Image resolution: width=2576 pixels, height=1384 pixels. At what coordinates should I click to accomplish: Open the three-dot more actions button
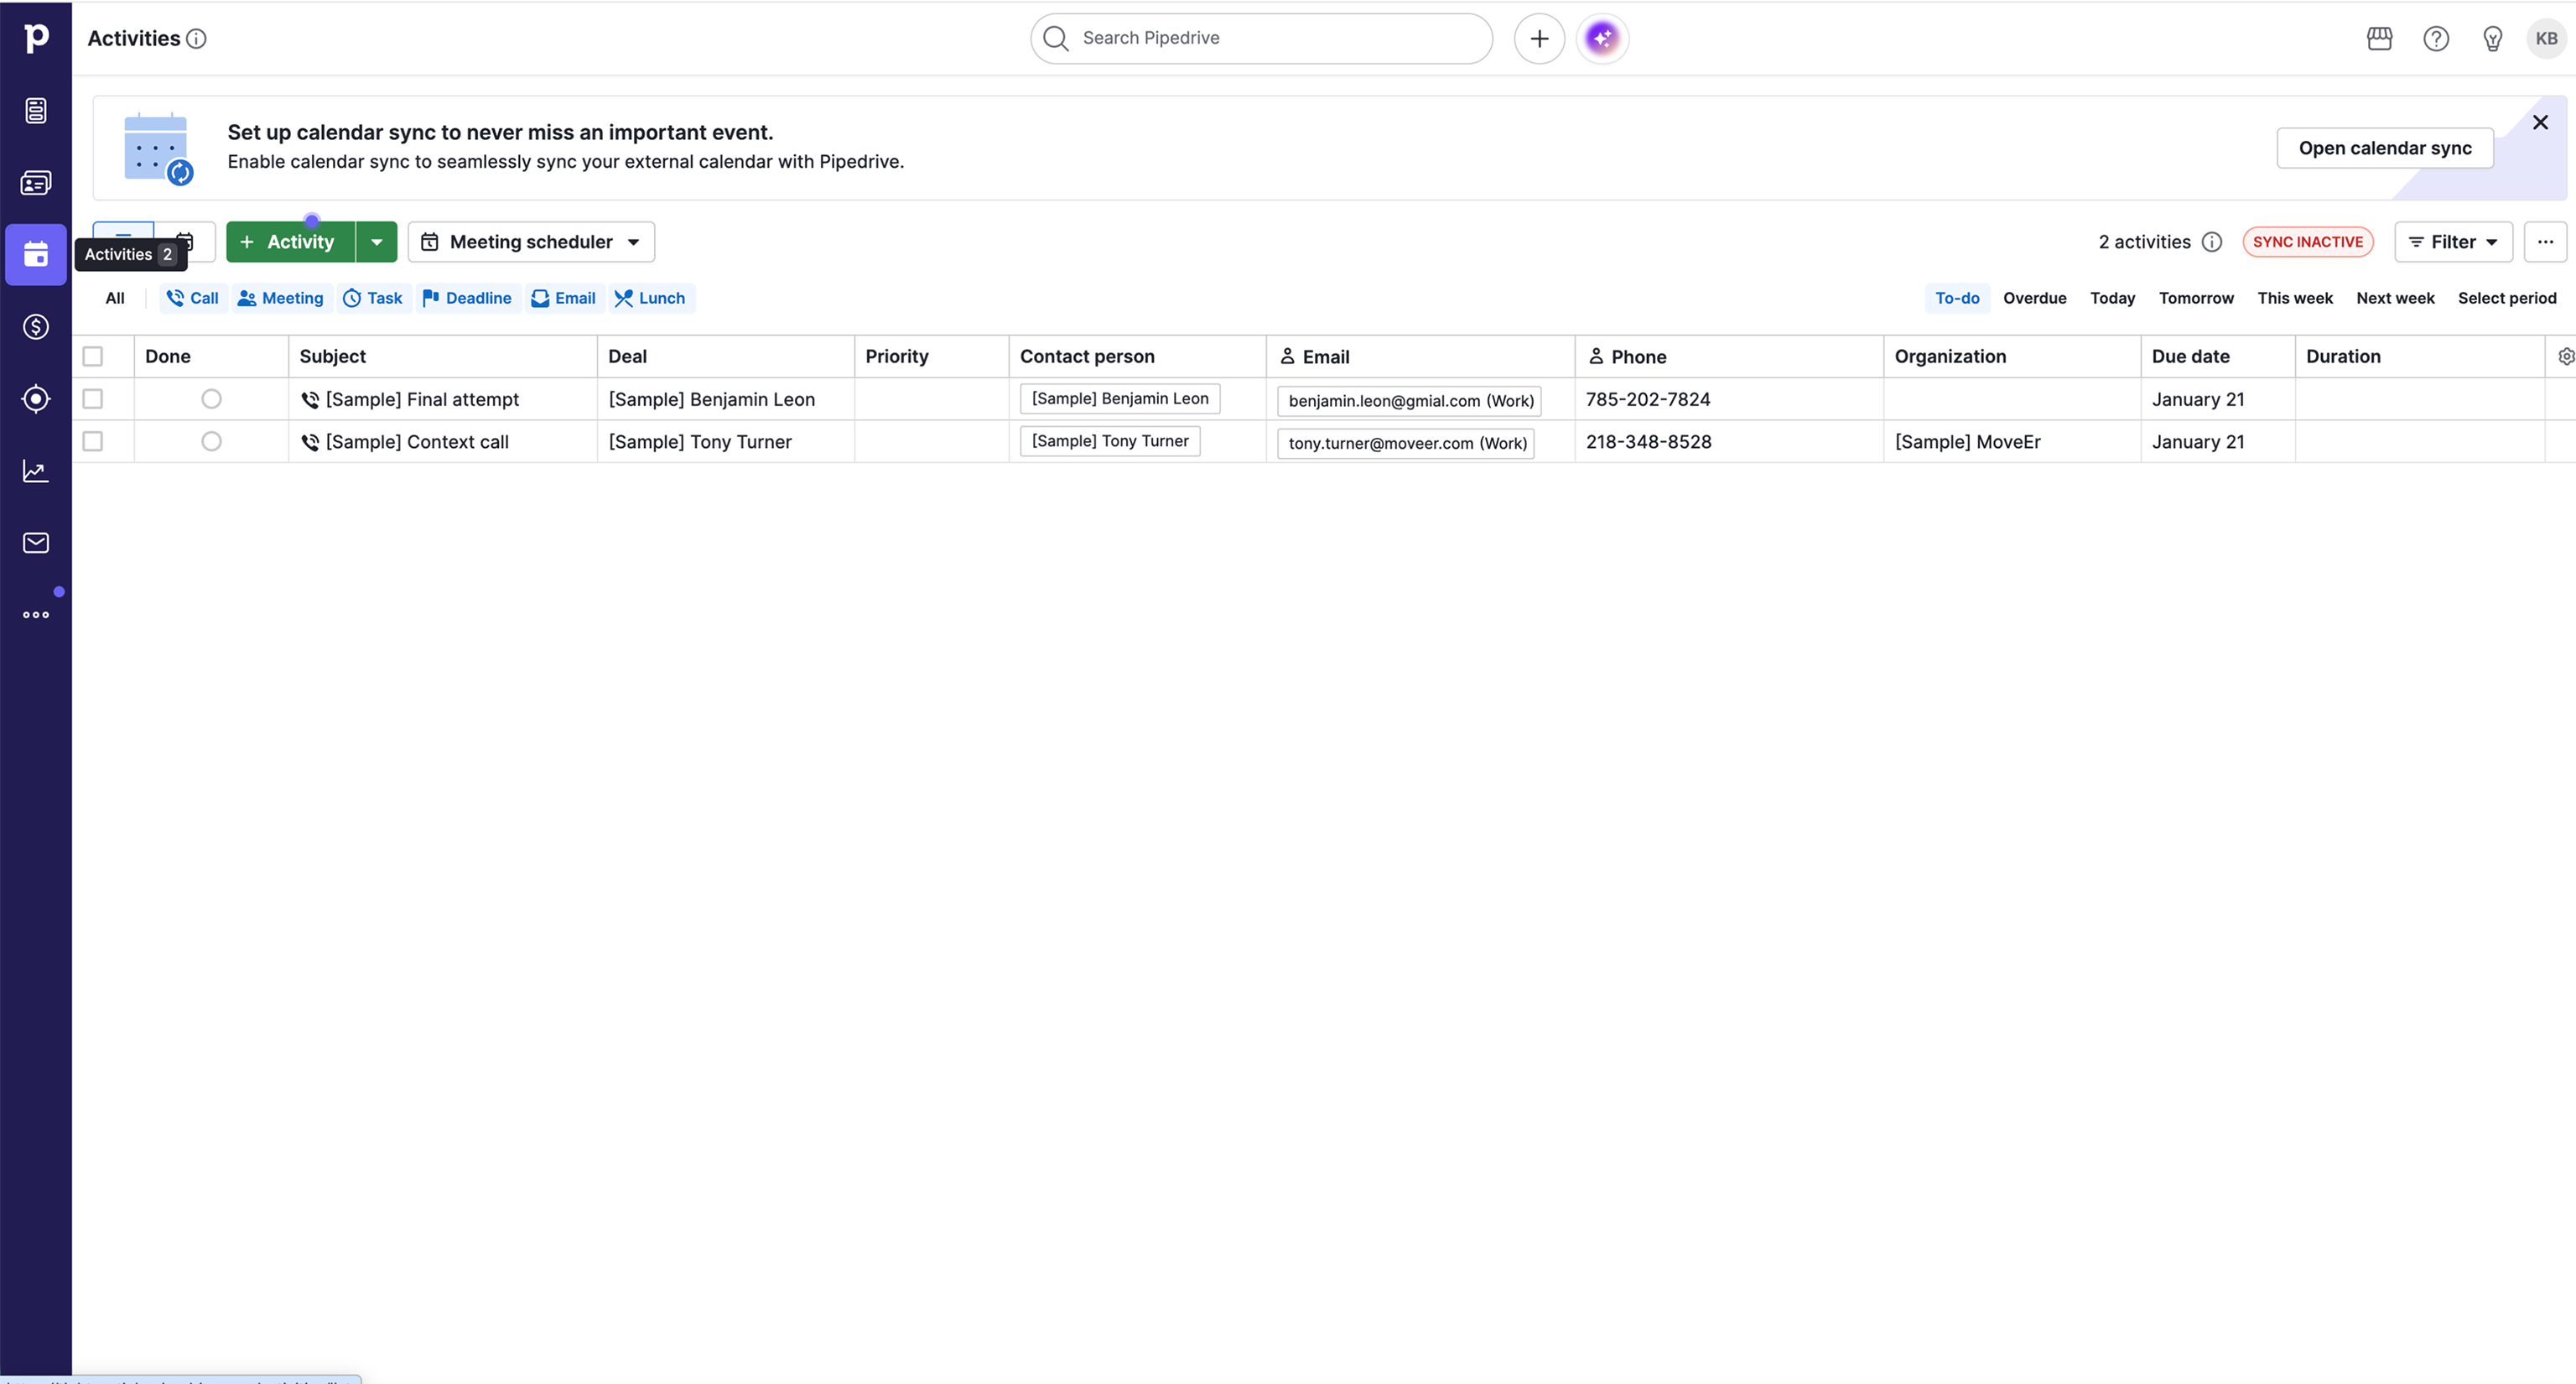pyautogui.click(x=2545, y=242)
